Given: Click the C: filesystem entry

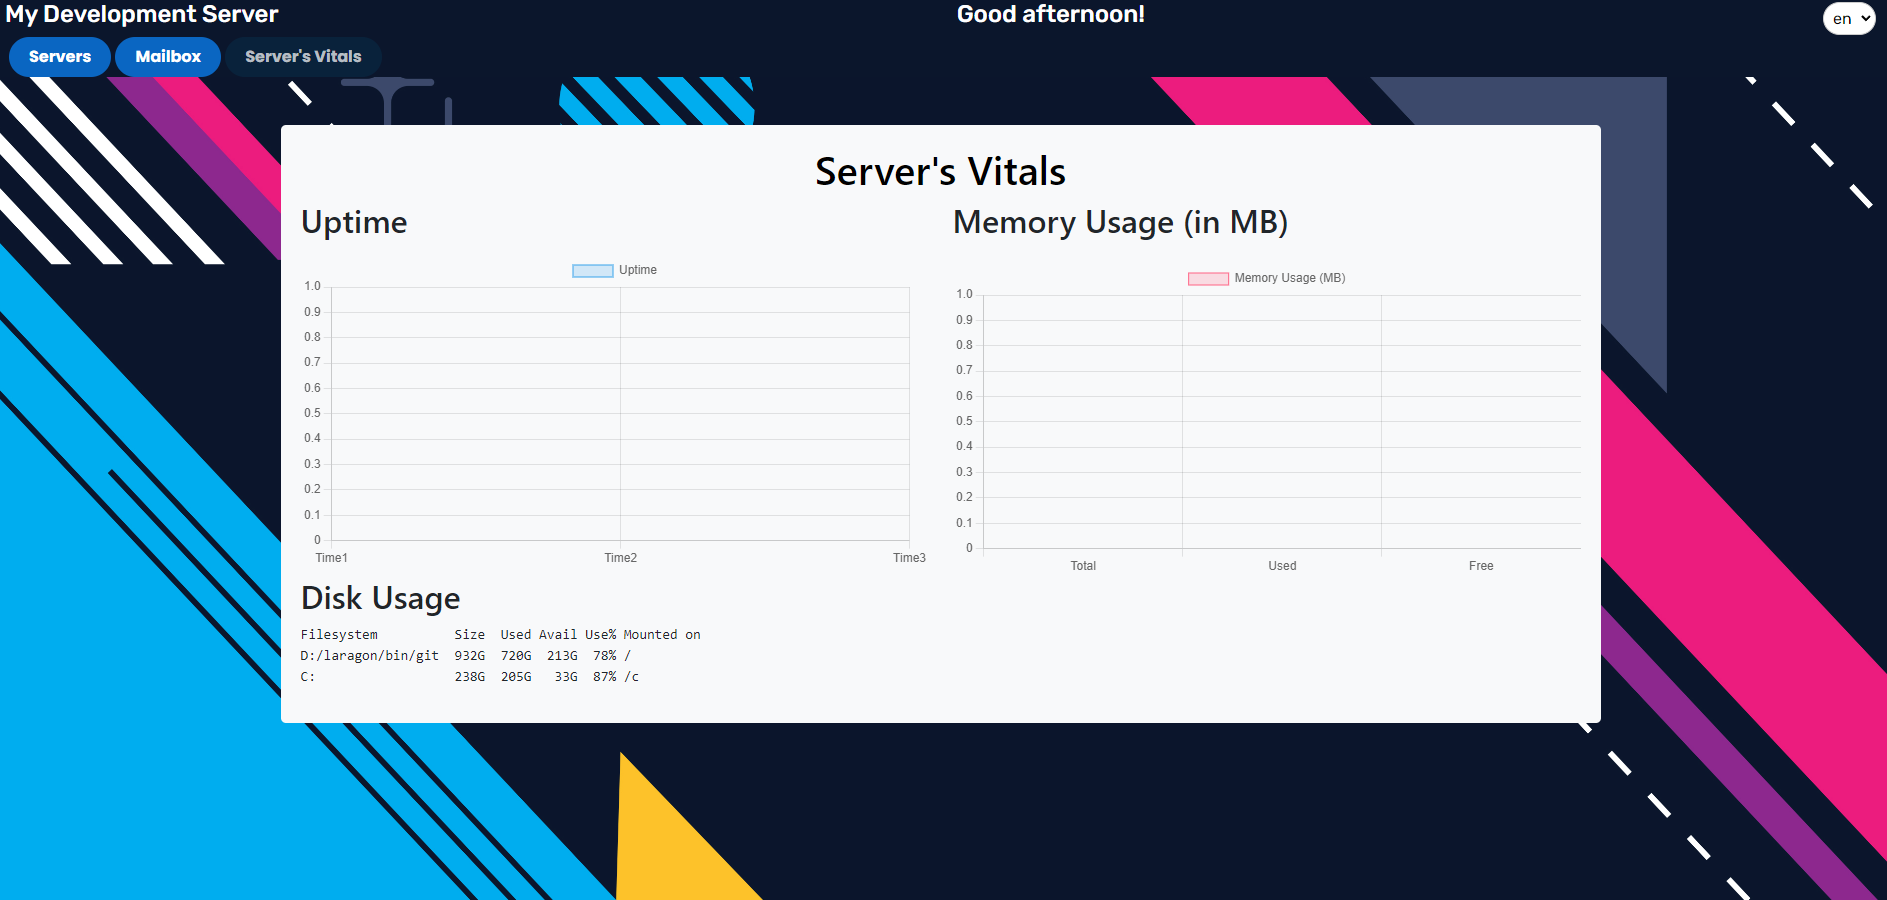Looking at the screenshot, I should pos(308,677).
